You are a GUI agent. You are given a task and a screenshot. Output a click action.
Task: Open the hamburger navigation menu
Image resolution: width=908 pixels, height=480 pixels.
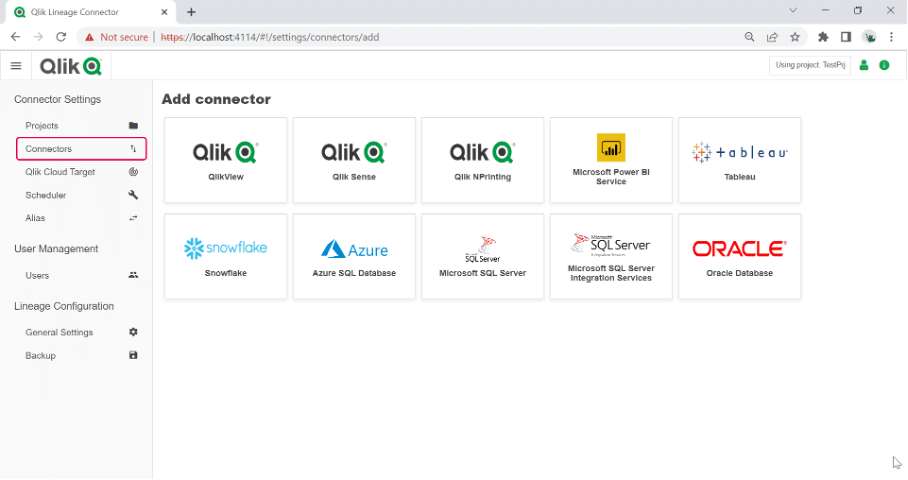[x=16, y=66]
